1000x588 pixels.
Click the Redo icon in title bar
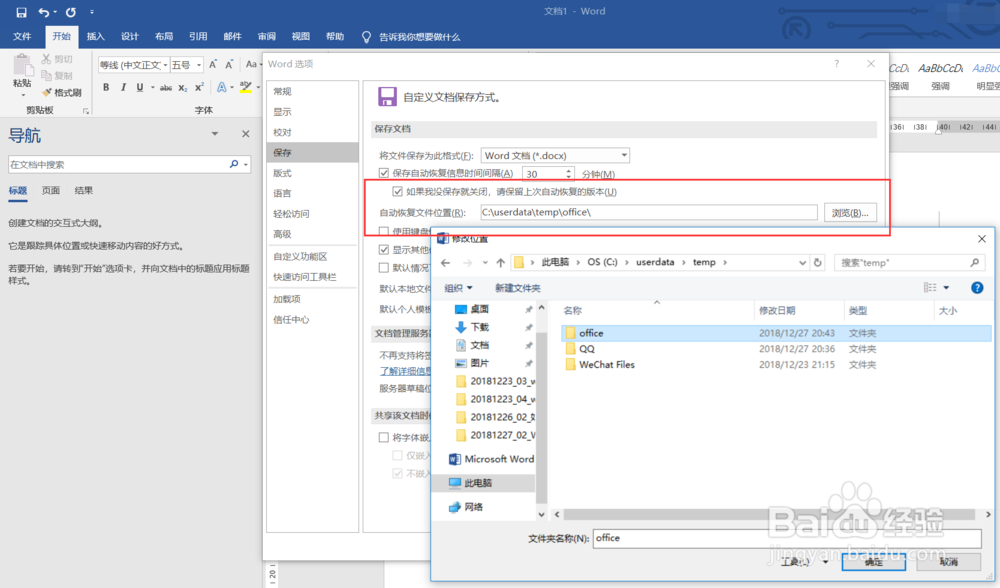coord(70,12)
